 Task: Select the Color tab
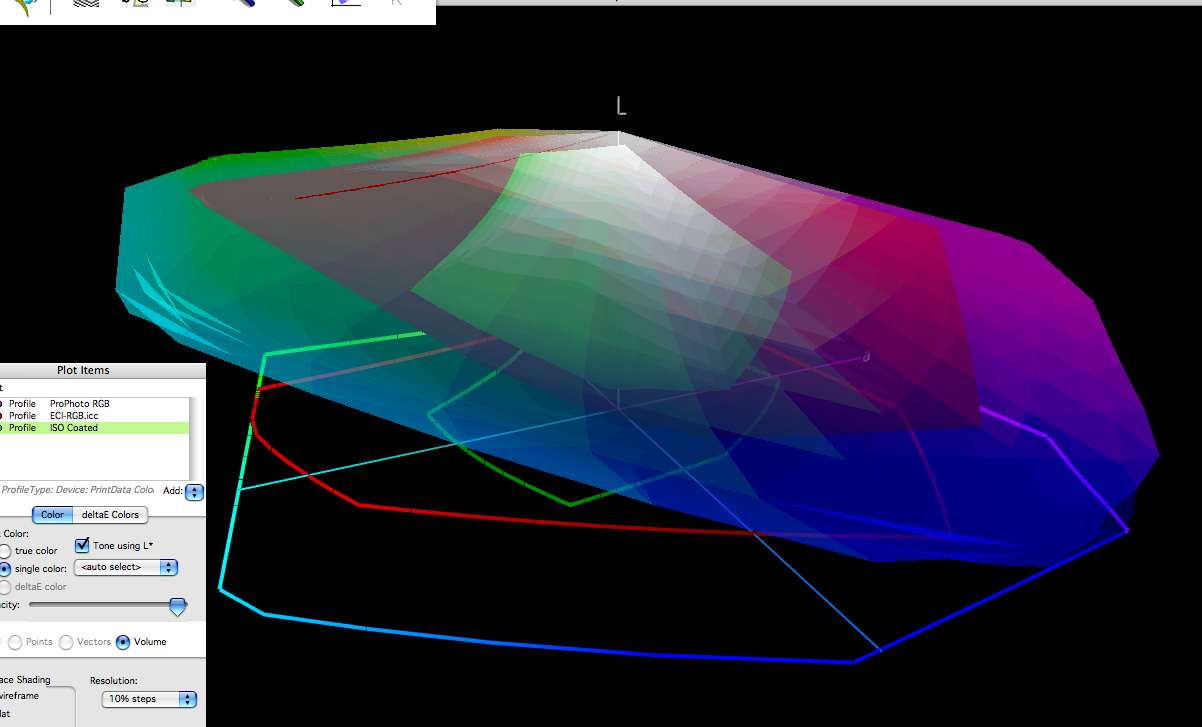51,514
